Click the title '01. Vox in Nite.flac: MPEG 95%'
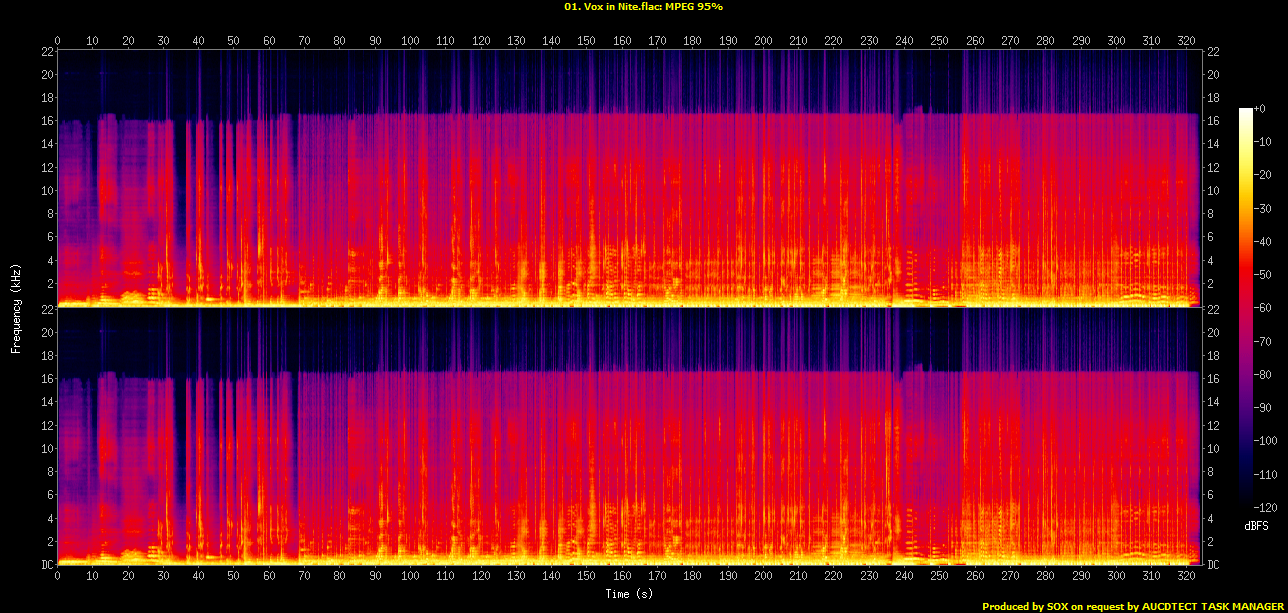The height and width of the screenshot is (613, 1288). (x=643, y=7)
